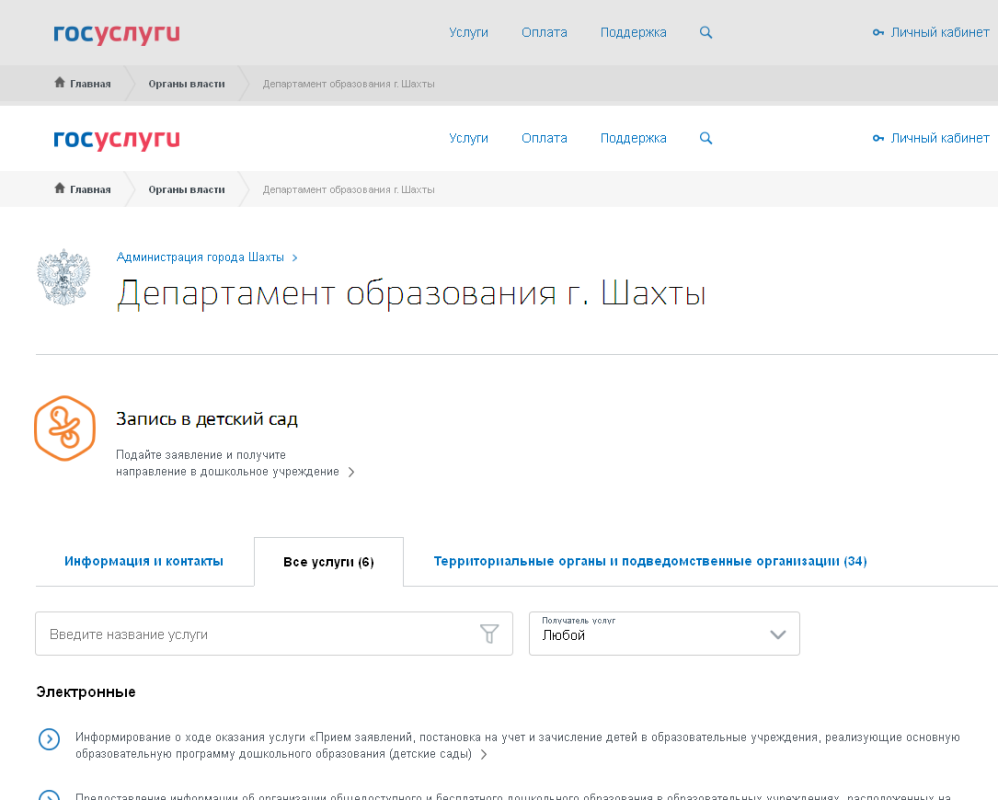Go to Органы власти breadcrumb link
The width and height of the screenshot is (998, 800).
186,189
